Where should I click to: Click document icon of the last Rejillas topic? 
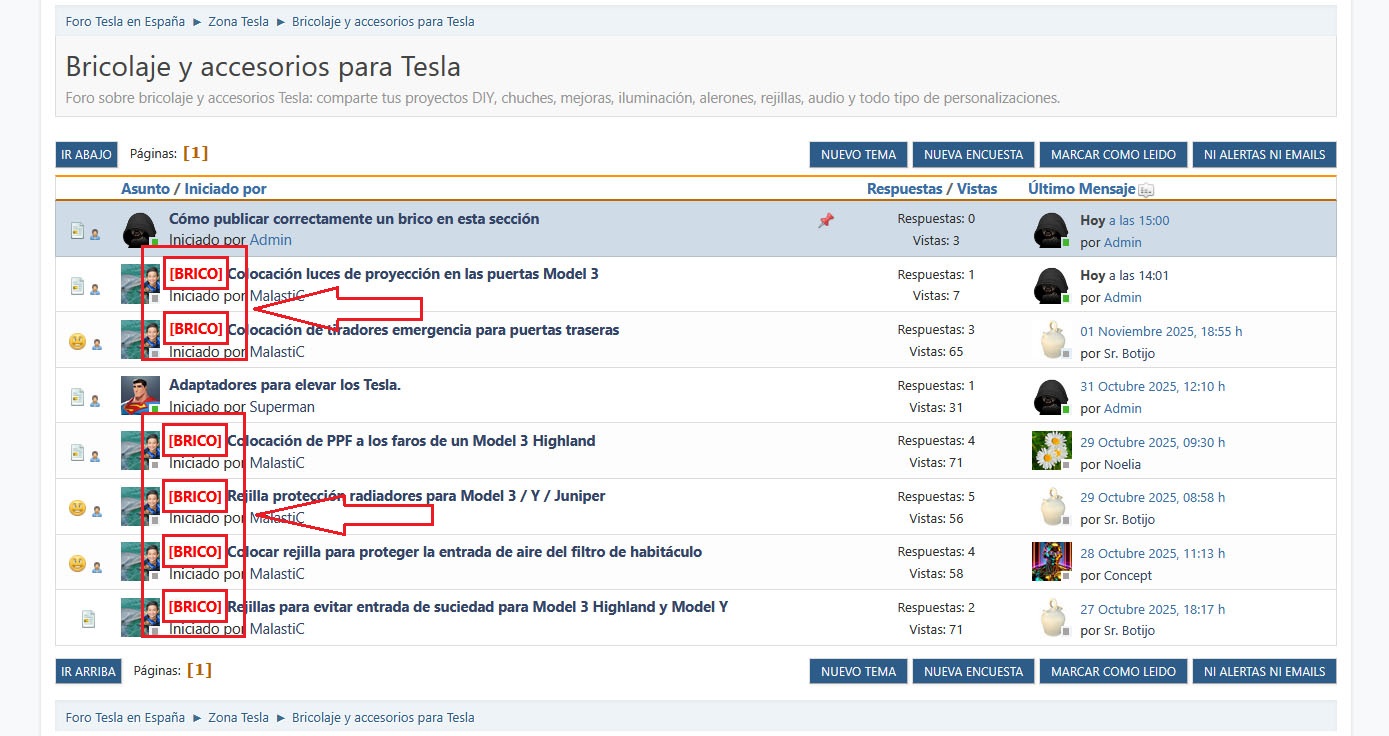pyautogui.click(x=88, y=619)
